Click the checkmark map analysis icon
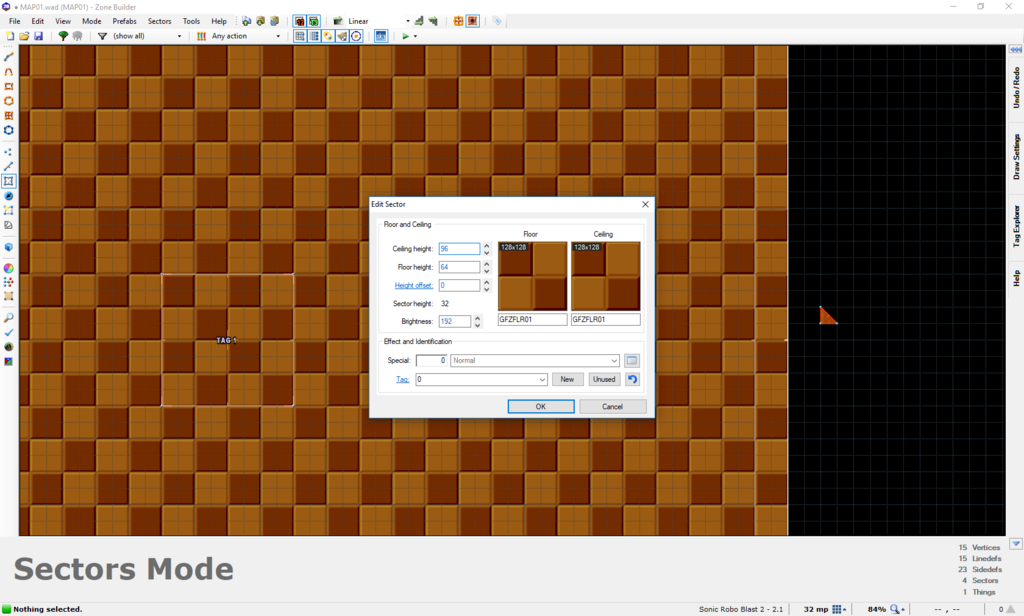Screen dimensions: 1024x616 [x=9, y=332]
